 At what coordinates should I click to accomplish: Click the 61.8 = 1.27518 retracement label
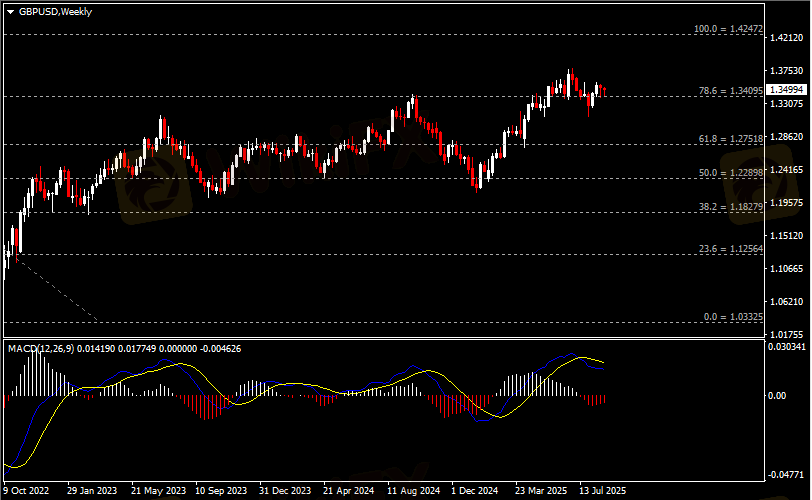(731, 139)
